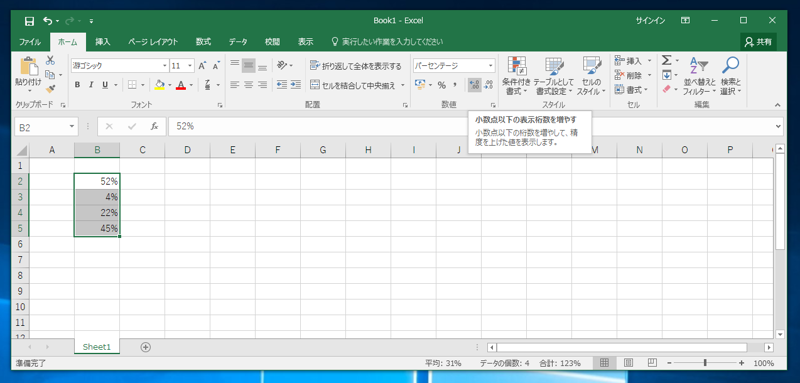The height and width of the screenshot is (383, 800).
Task: Click the accounting number format icon
Action: pyautogui.click(x=420, y=85)
